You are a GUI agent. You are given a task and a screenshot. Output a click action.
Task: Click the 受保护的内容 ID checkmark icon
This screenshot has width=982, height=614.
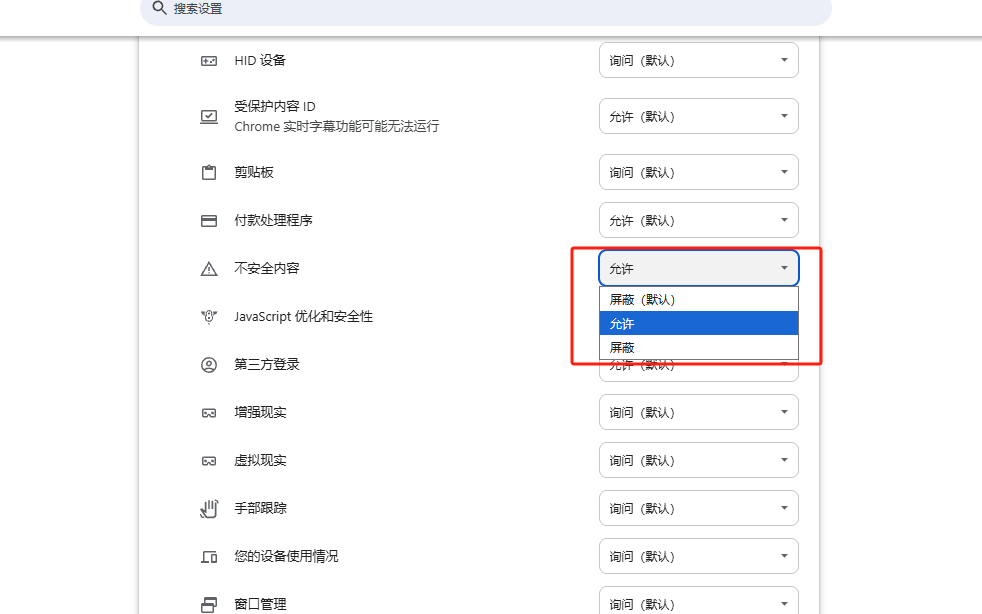pyautogui.click(x=208, y=116)
